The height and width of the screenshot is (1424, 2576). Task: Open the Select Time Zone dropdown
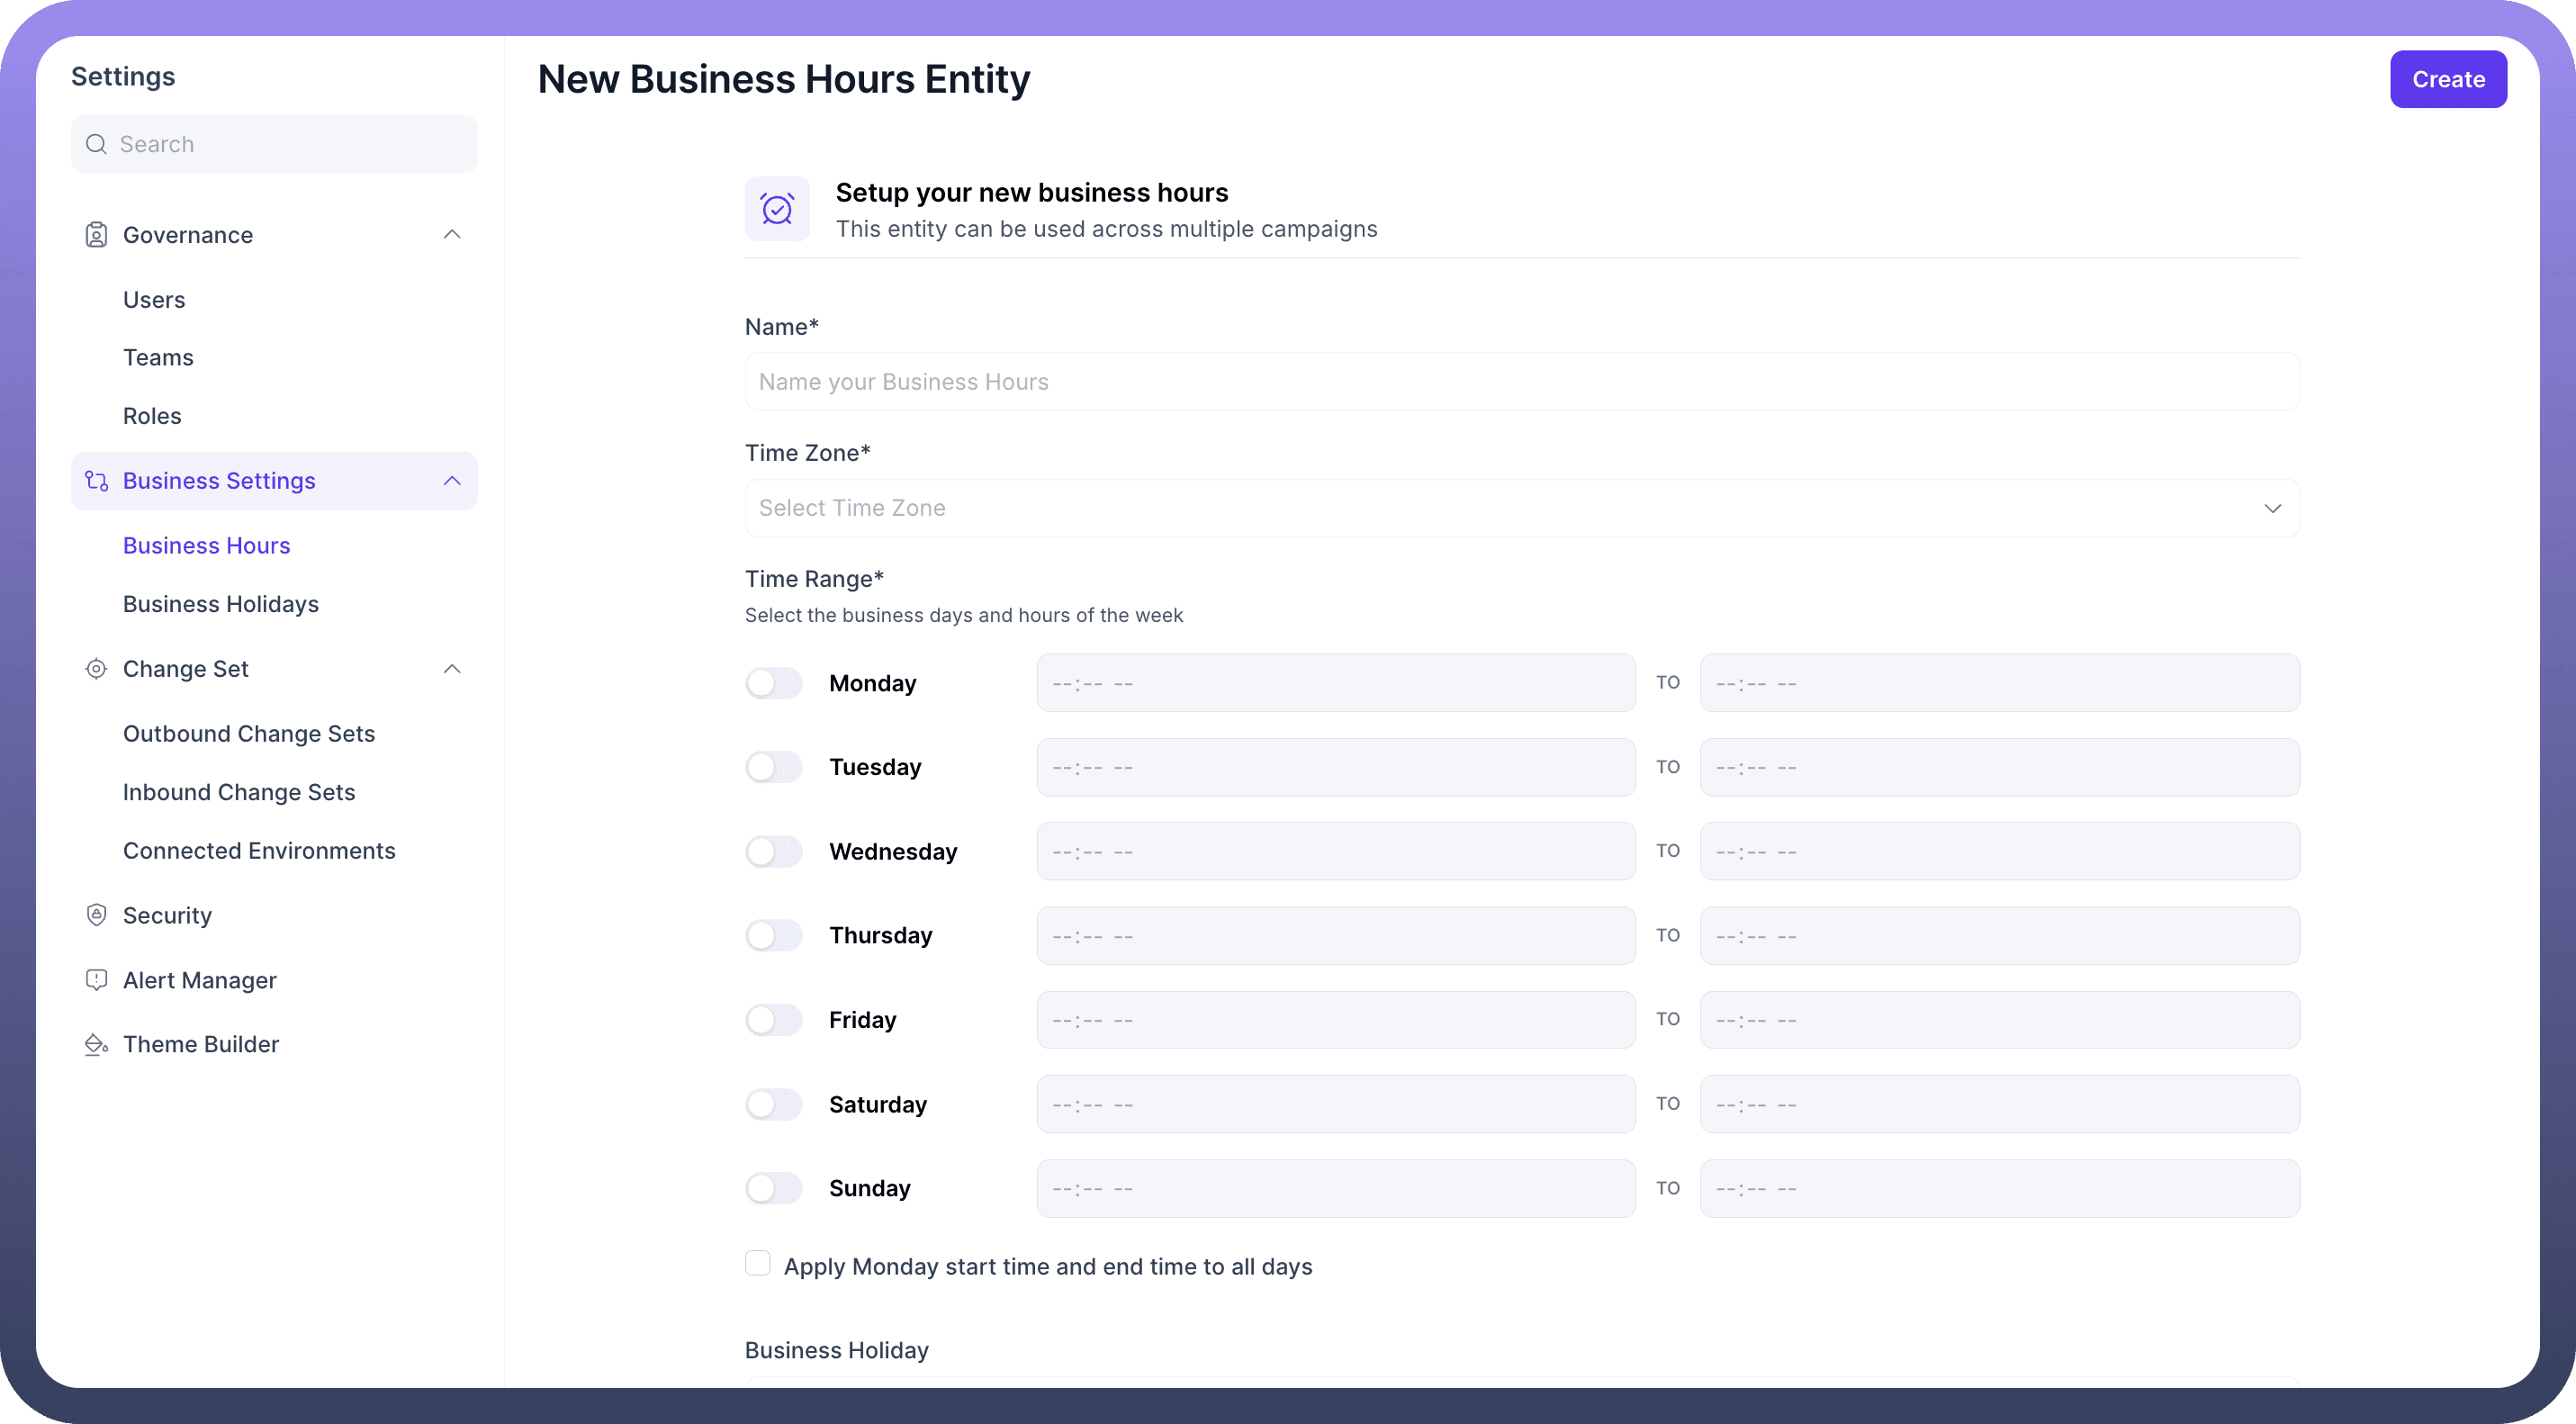1521,508
